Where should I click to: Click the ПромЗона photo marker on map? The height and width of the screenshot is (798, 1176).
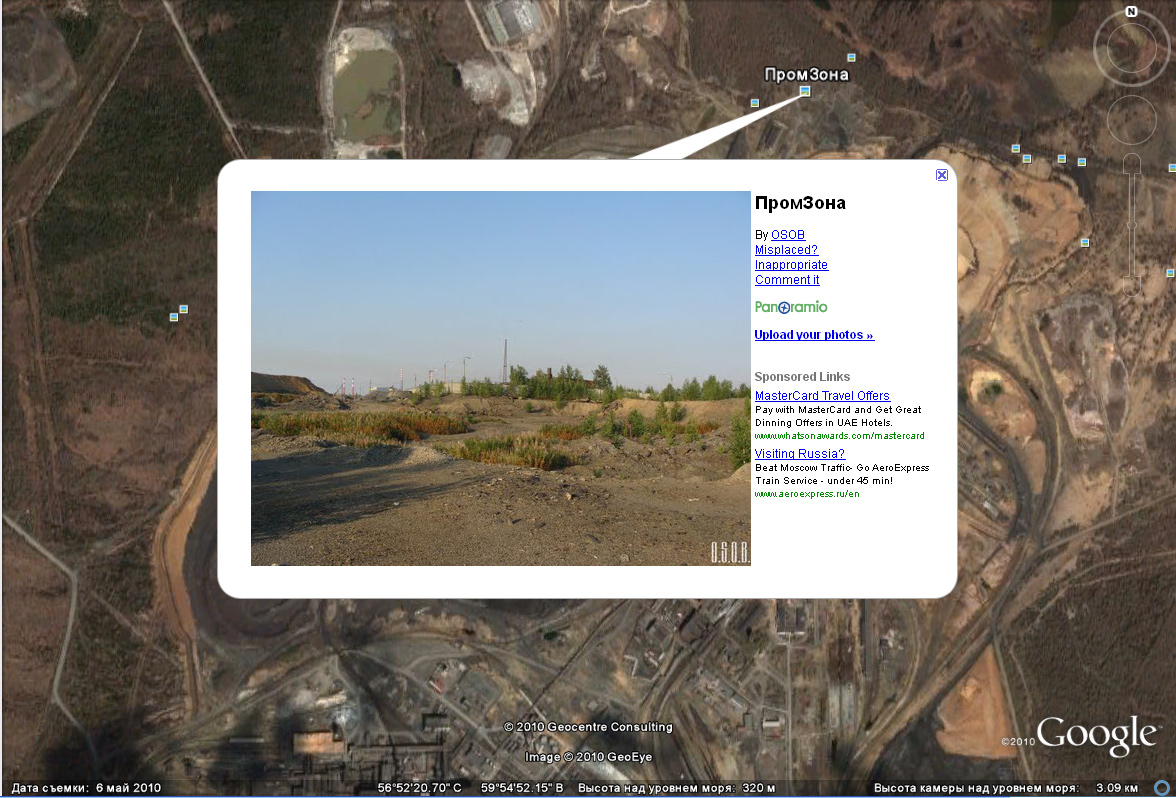point(805,91)
